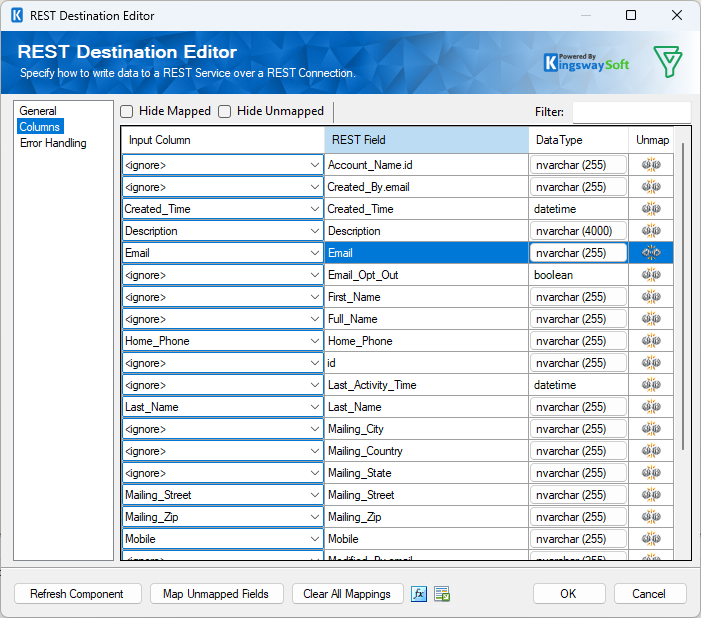The width and height of the screenshot is (701, 618).
Task: Open Mobile input column dropdown
Action: pyautogui.click(x=315, y=539)
